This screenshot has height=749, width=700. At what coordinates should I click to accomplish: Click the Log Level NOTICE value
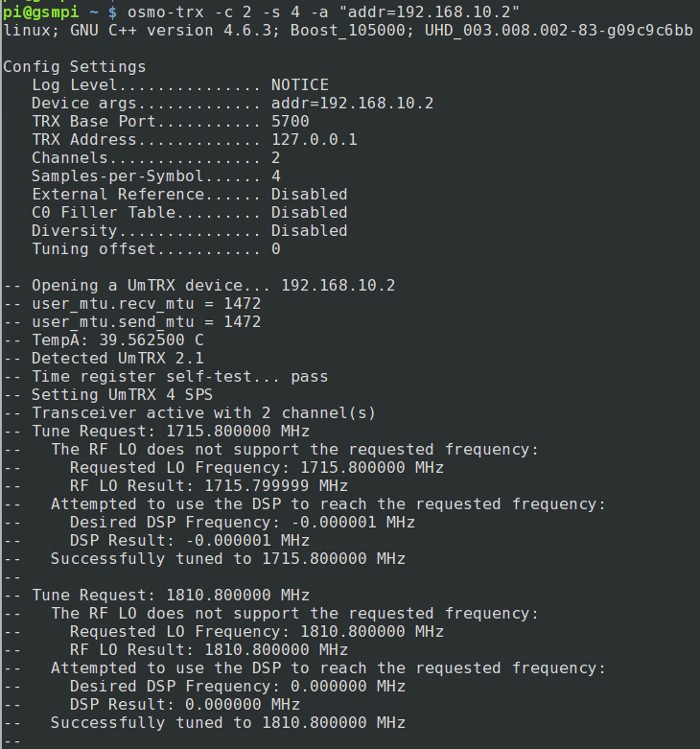[299, 85]
